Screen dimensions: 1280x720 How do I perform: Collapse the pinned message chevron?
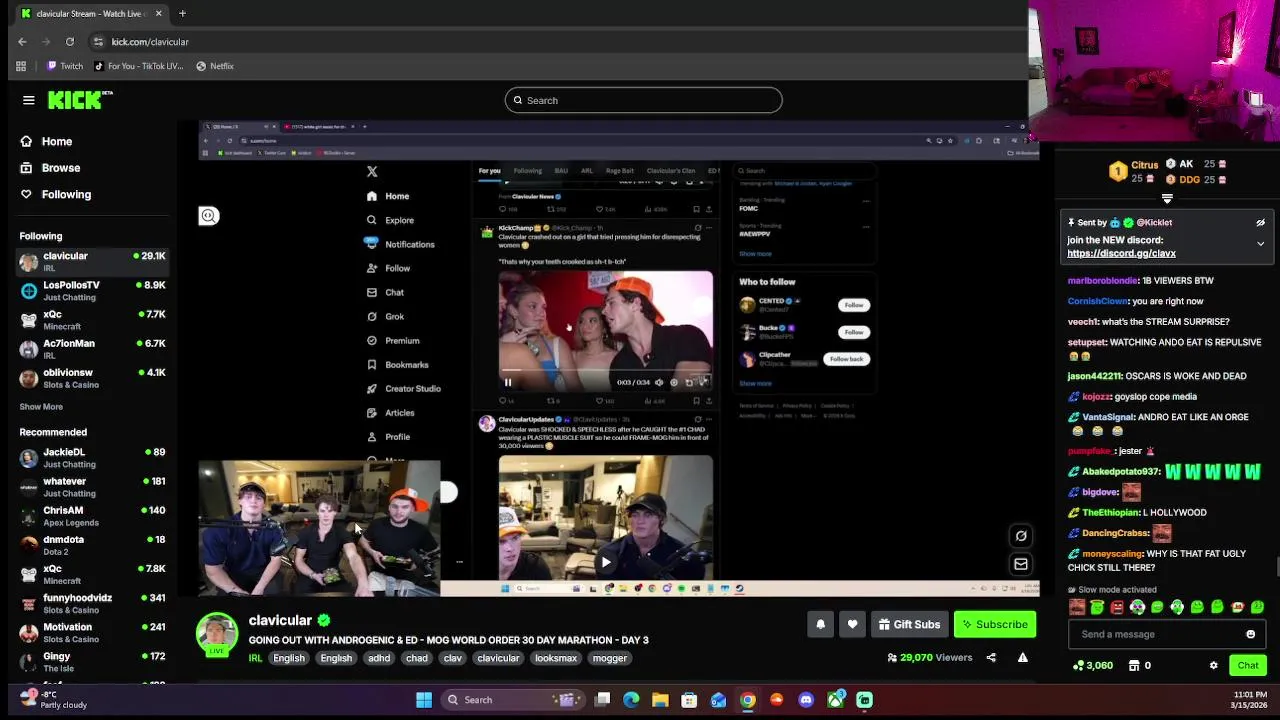coord(1260,243)
